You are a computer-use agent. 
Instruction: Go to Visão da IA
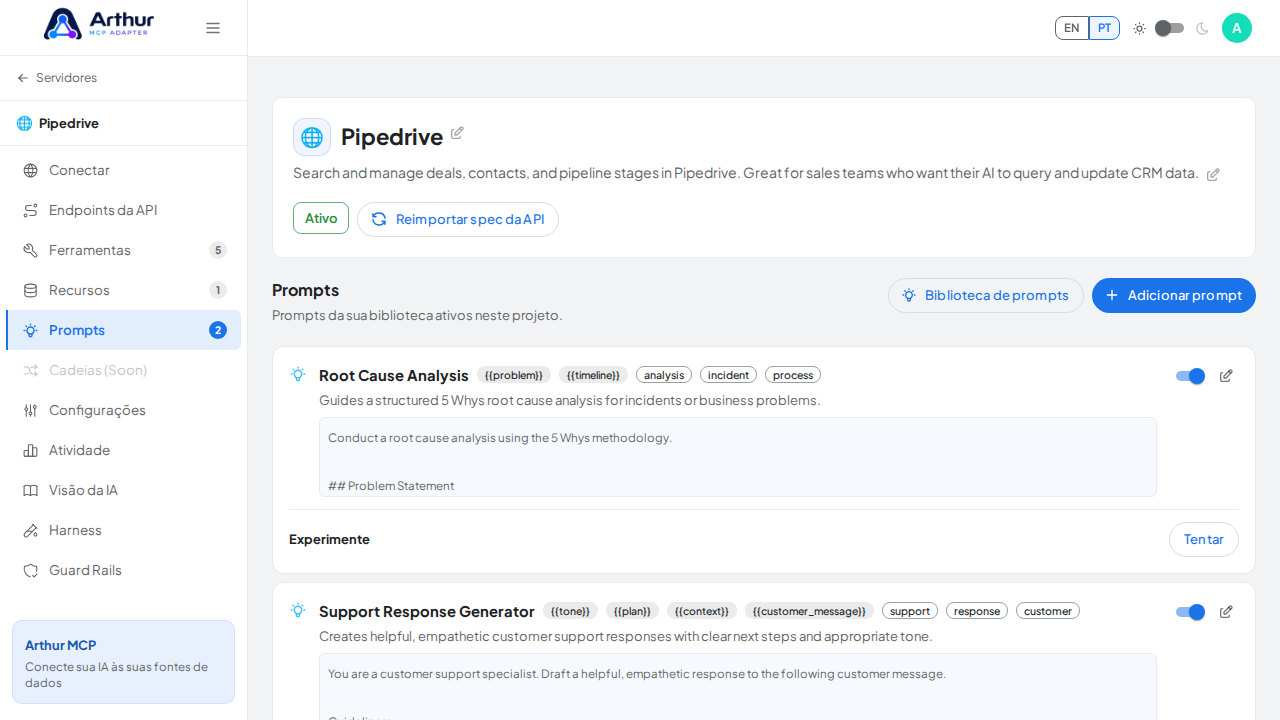[124, 490]
